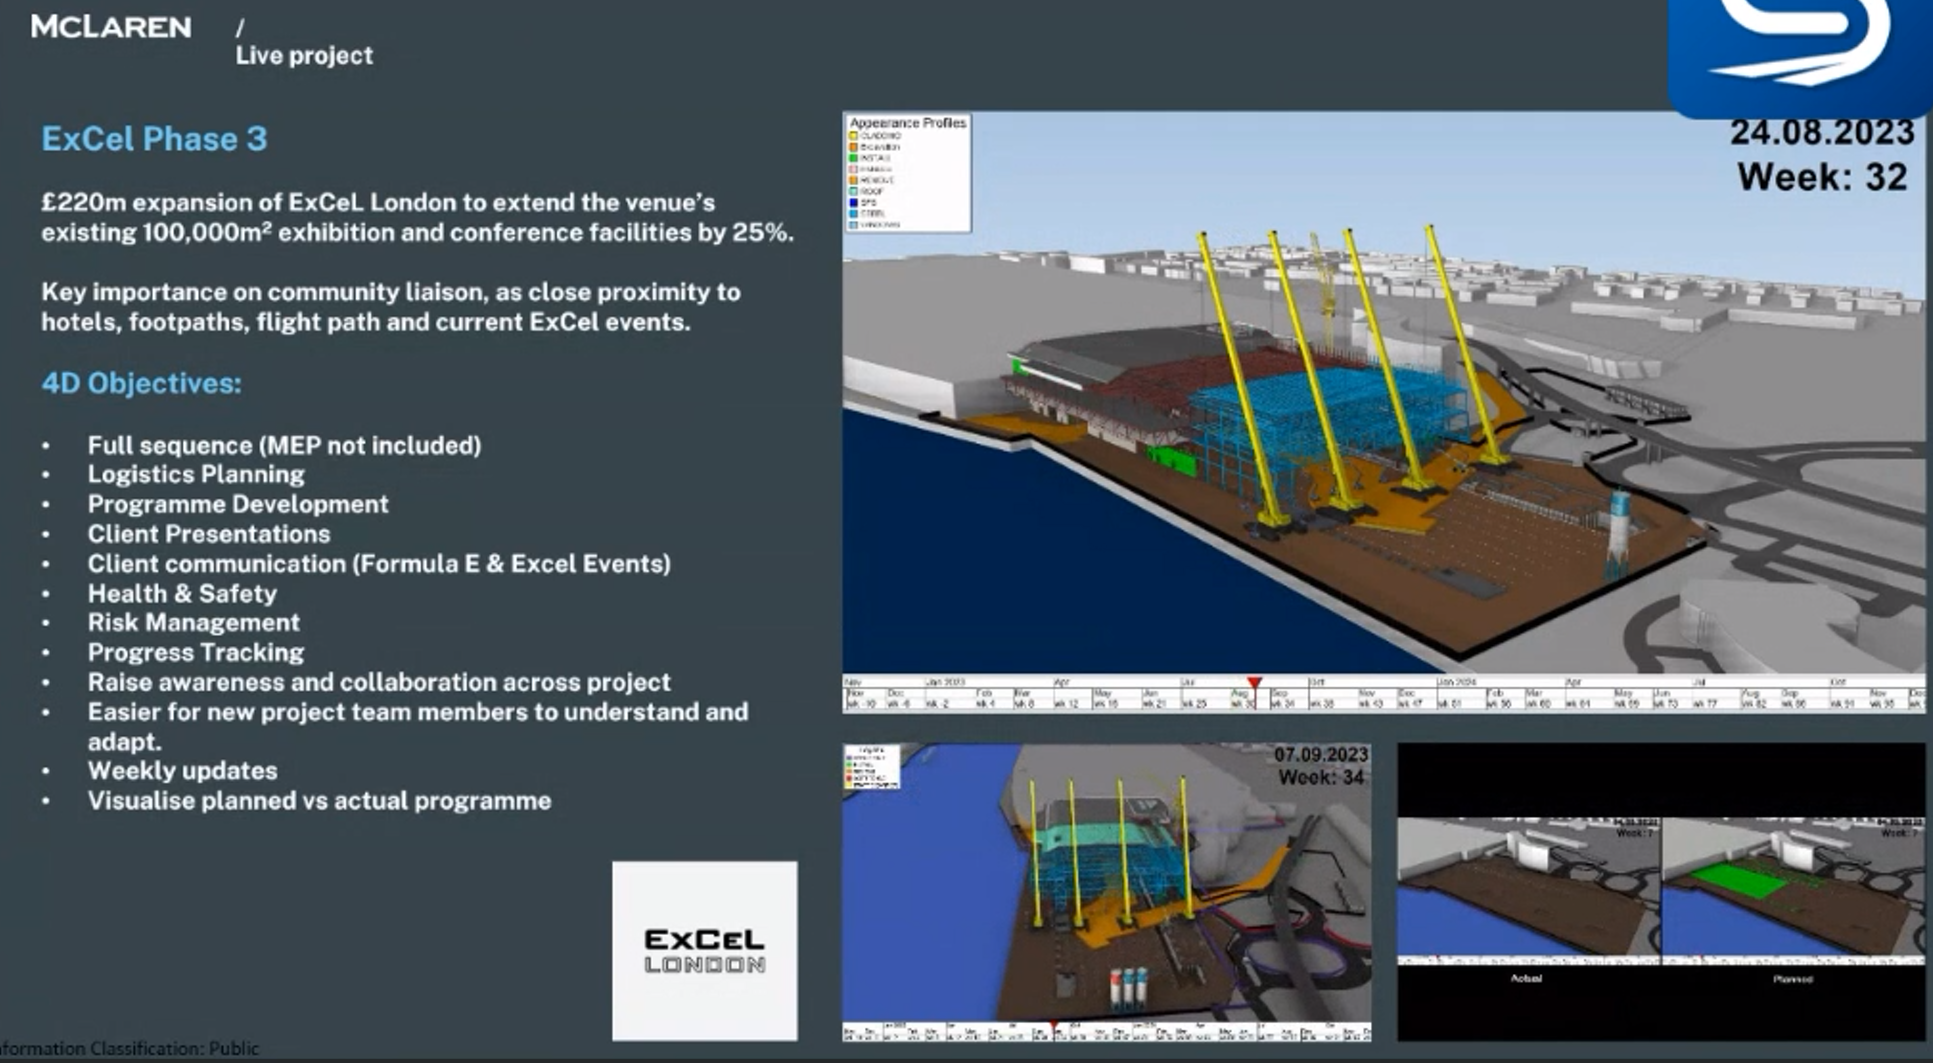1933x1063 pixels.
Task: Click the timeline bar under Week 34 model
Action: tap(1106, 1031)
